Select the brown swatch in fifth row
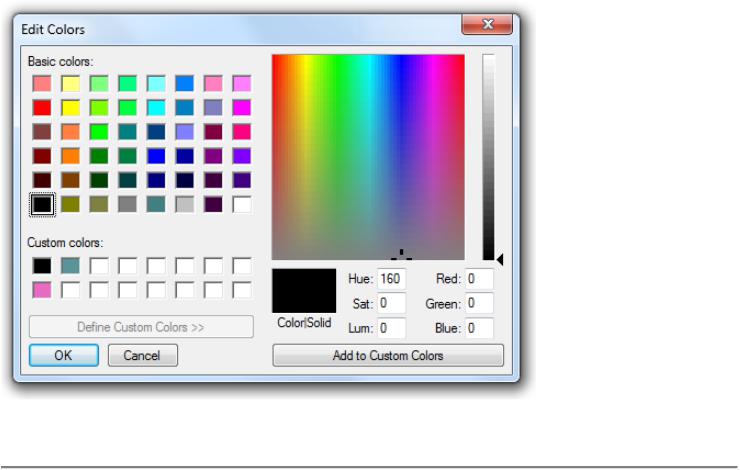740x470 pixels. pyautogui.click(x=70, y=180)
